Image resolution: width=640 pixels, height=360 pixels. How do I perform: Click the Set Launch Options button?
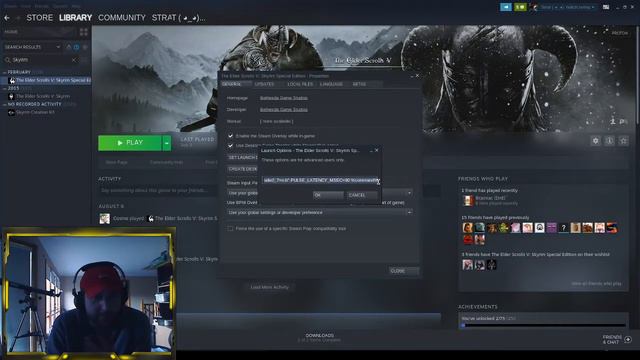pyautogui.click(x=242, y=157)
